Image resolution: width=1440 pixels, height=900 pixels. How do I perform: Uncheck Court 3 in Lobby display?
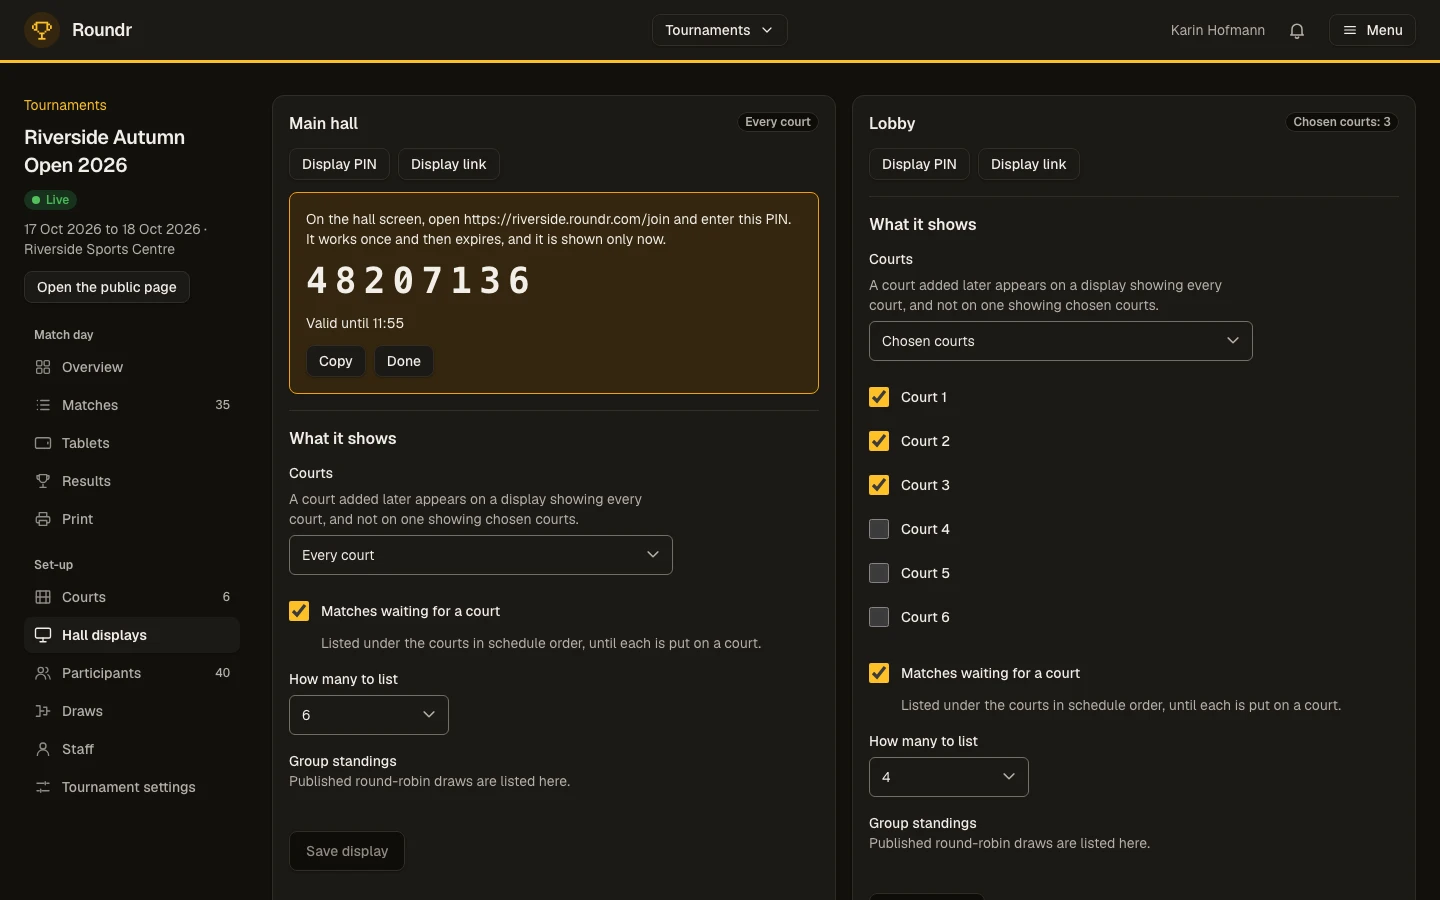pyautogui.click(x=879, y=485)
